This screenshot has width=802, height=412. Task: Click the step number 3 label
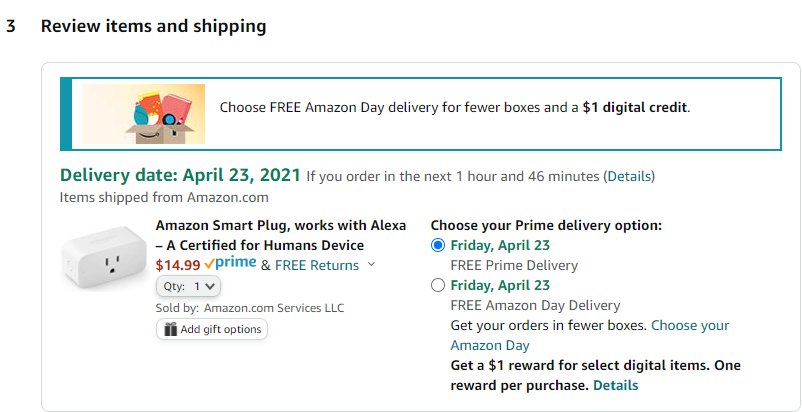11,26
